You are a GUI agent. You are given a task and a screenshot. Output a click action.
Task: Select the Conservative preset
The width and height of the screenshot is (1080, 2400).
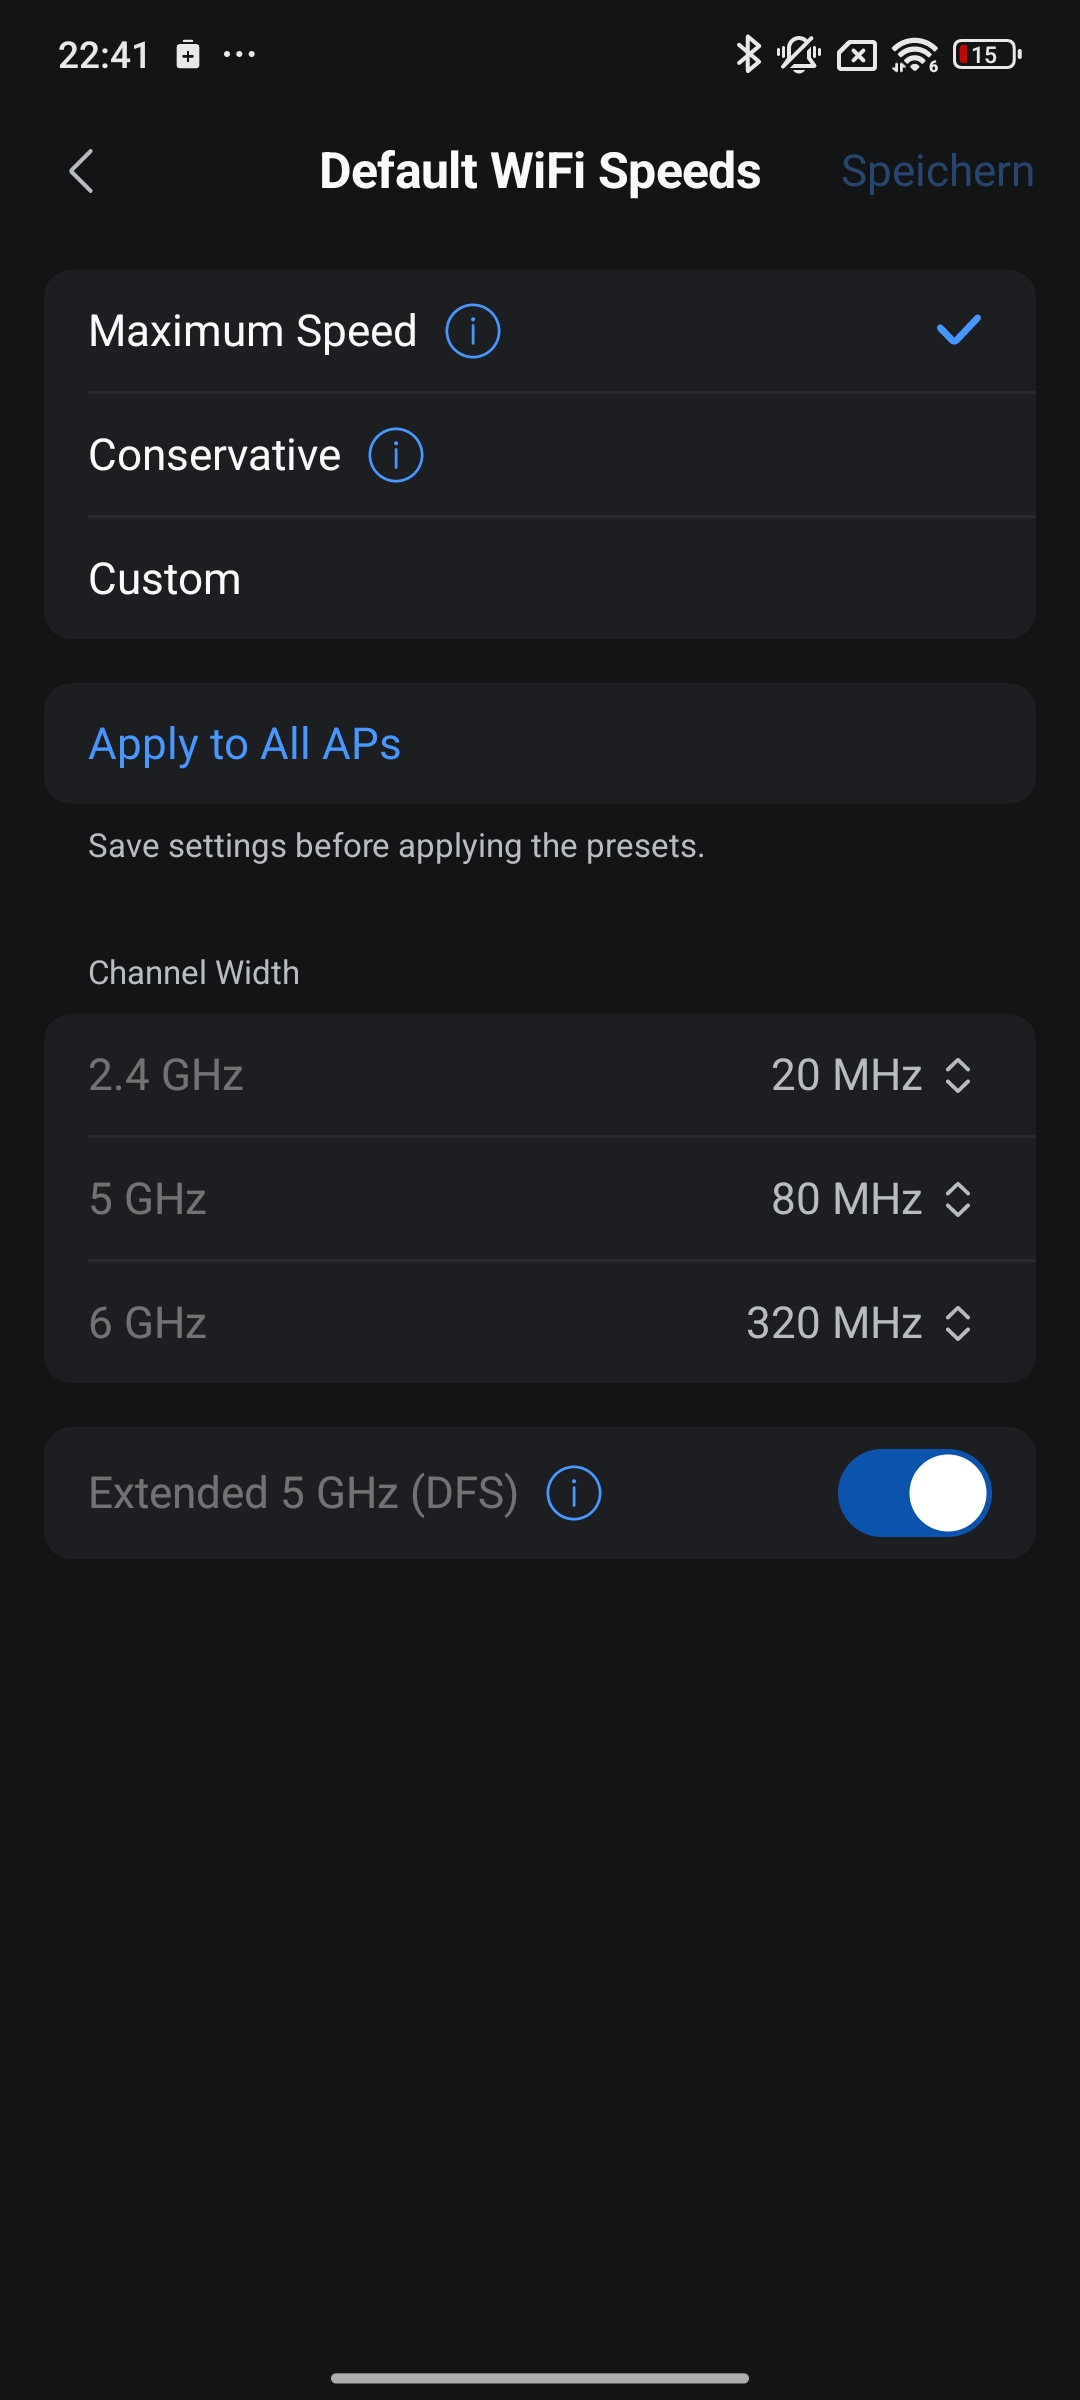215,455
